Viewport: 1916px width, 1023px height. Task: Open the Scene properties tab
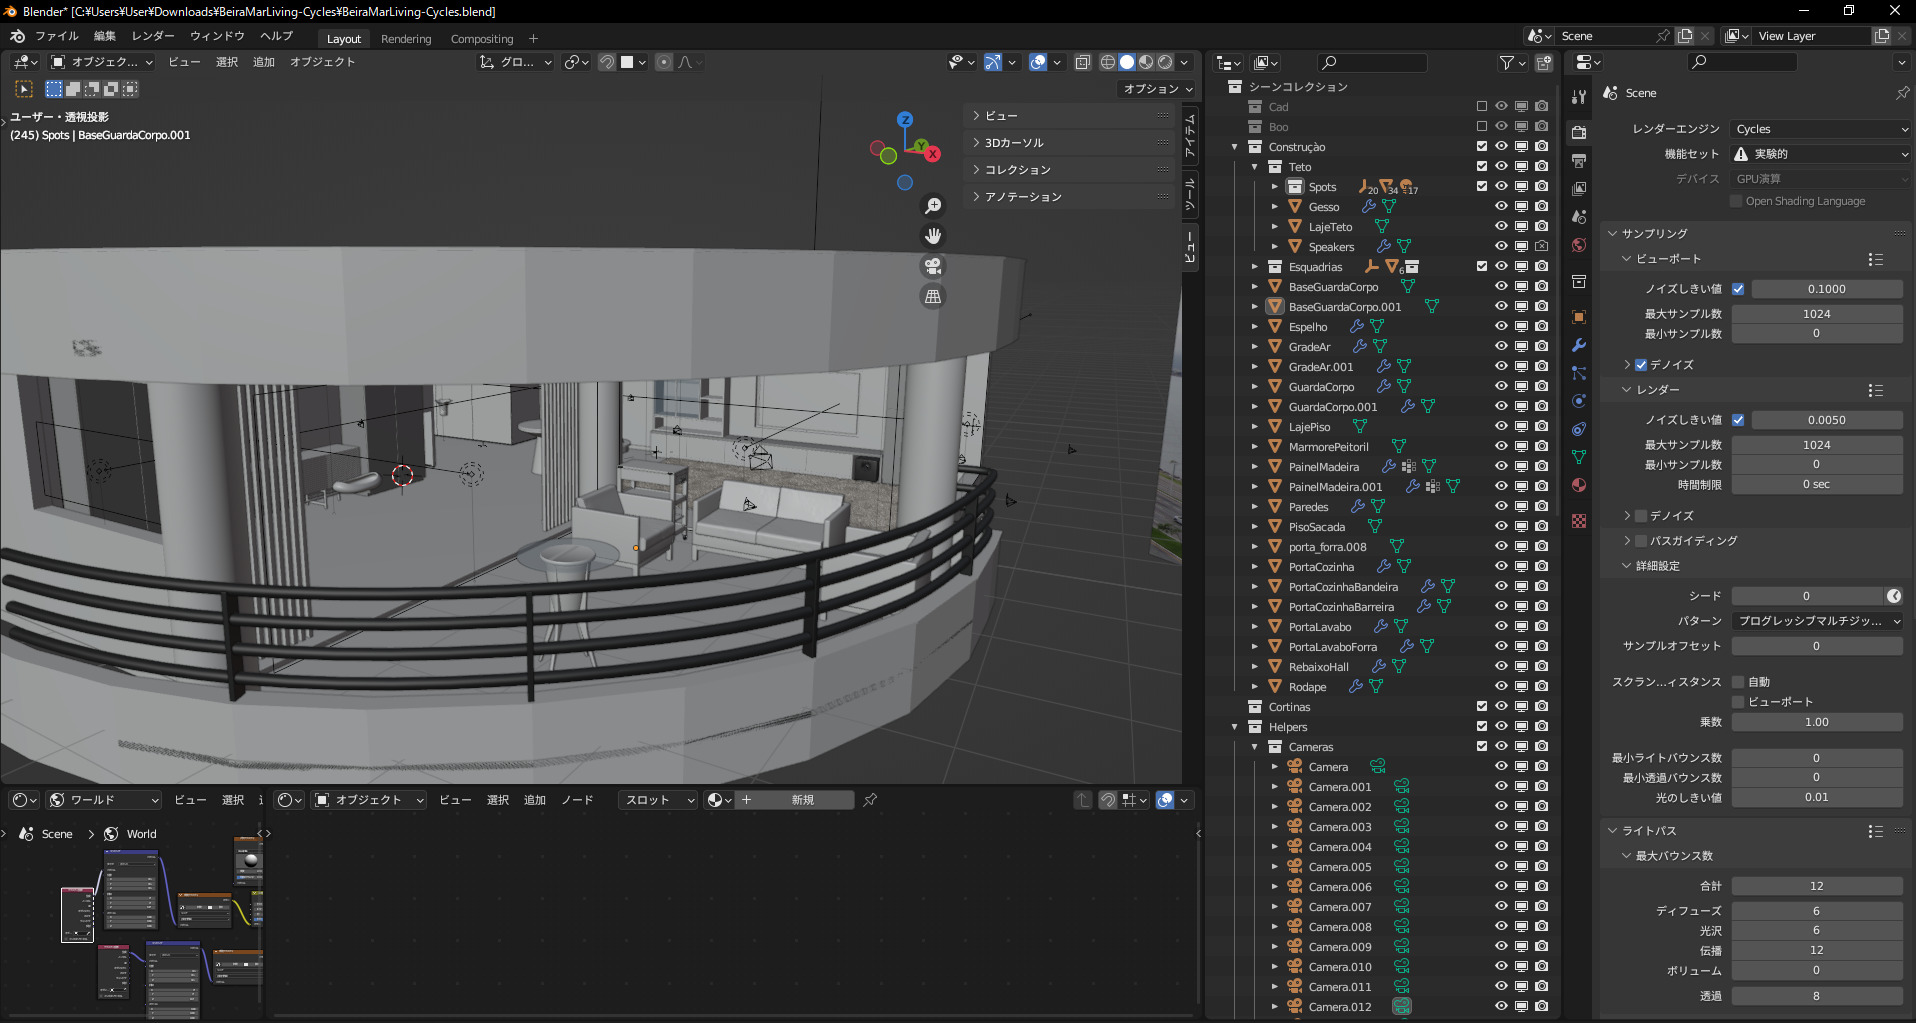[1579, 216]
